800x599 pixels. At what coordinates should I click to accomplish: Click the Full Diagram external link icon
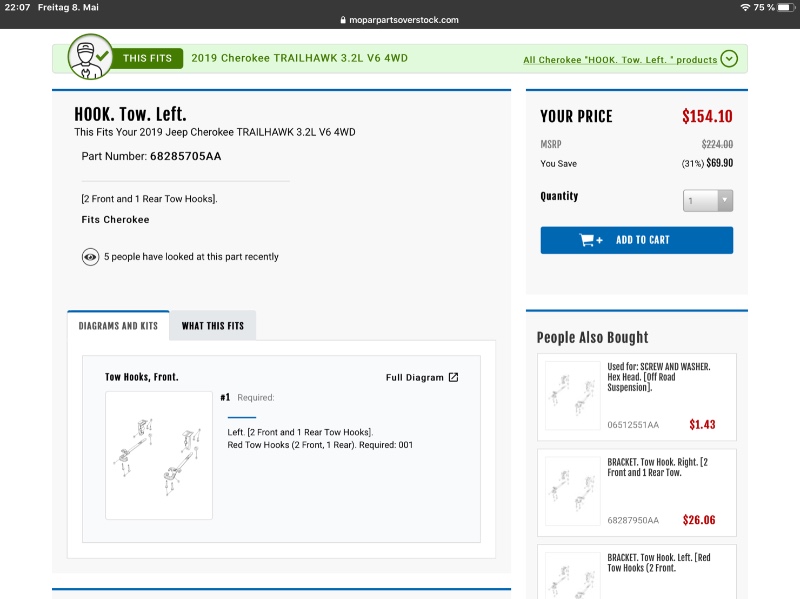(453, 378)
